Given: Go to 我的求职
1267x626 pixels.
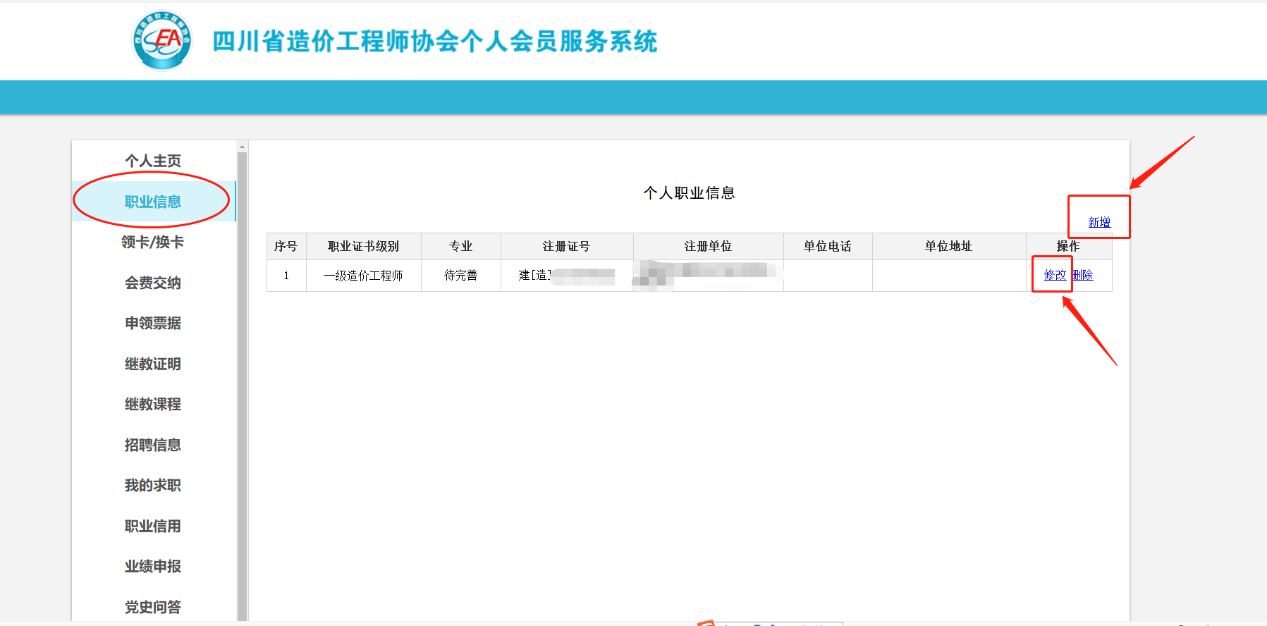Looking at the screenshot, I should click(x=153, y=485).
